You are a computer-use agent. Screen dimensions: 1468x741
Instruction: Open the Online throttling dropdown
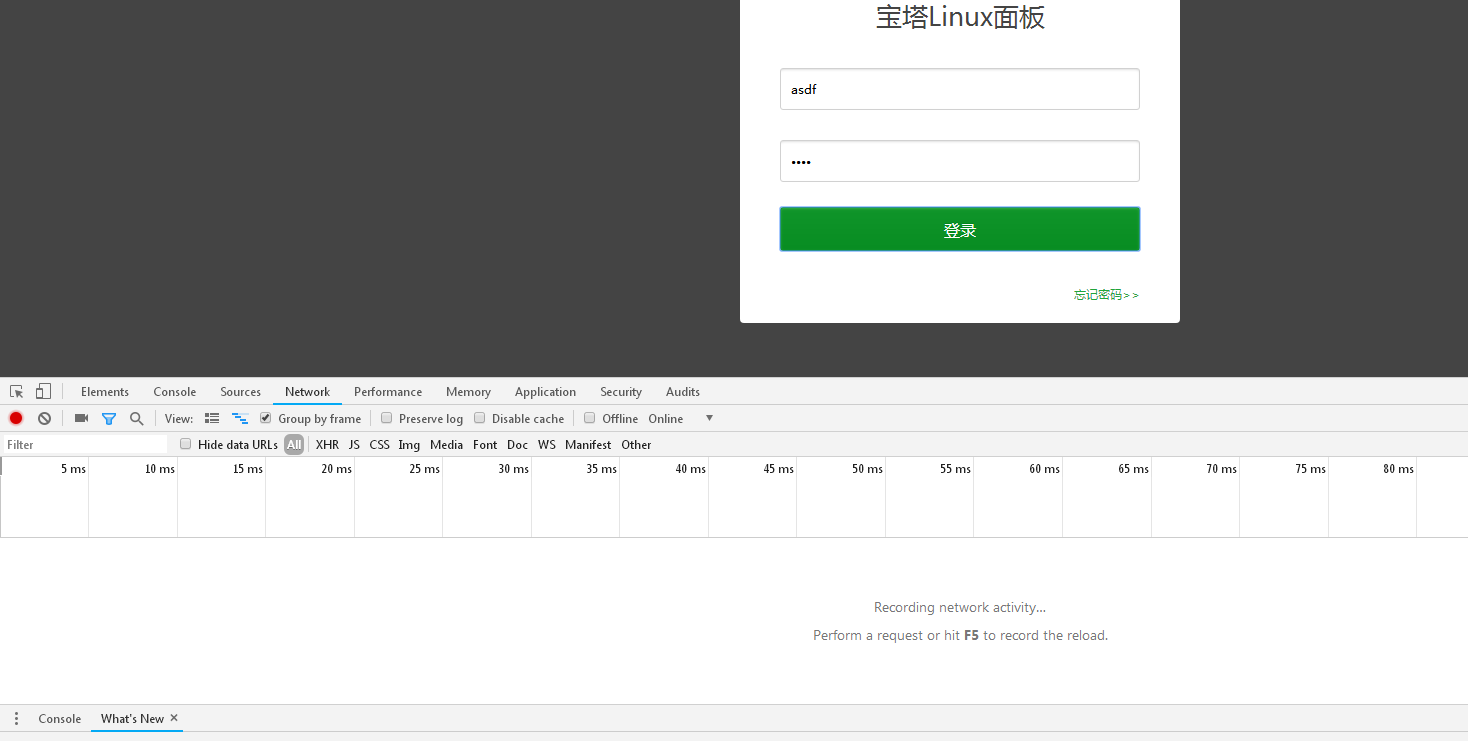tap(681, 418)
